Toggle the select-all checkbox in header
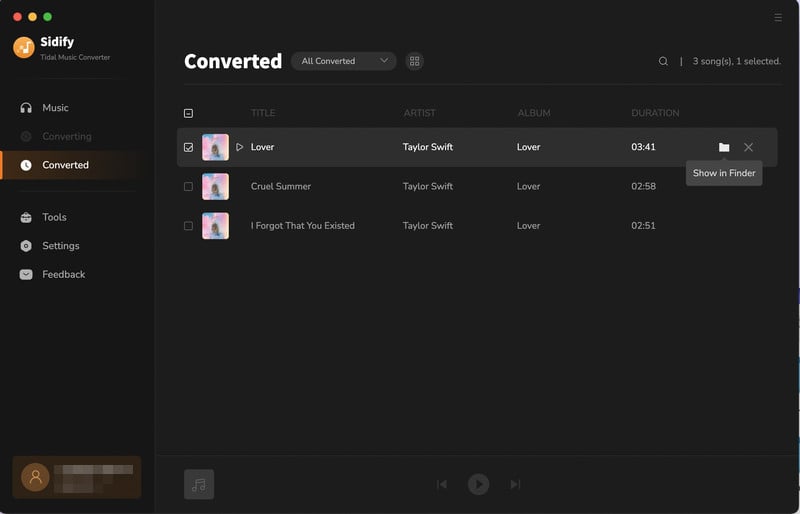Screen dimensions: 800x514 pos(188,113)
